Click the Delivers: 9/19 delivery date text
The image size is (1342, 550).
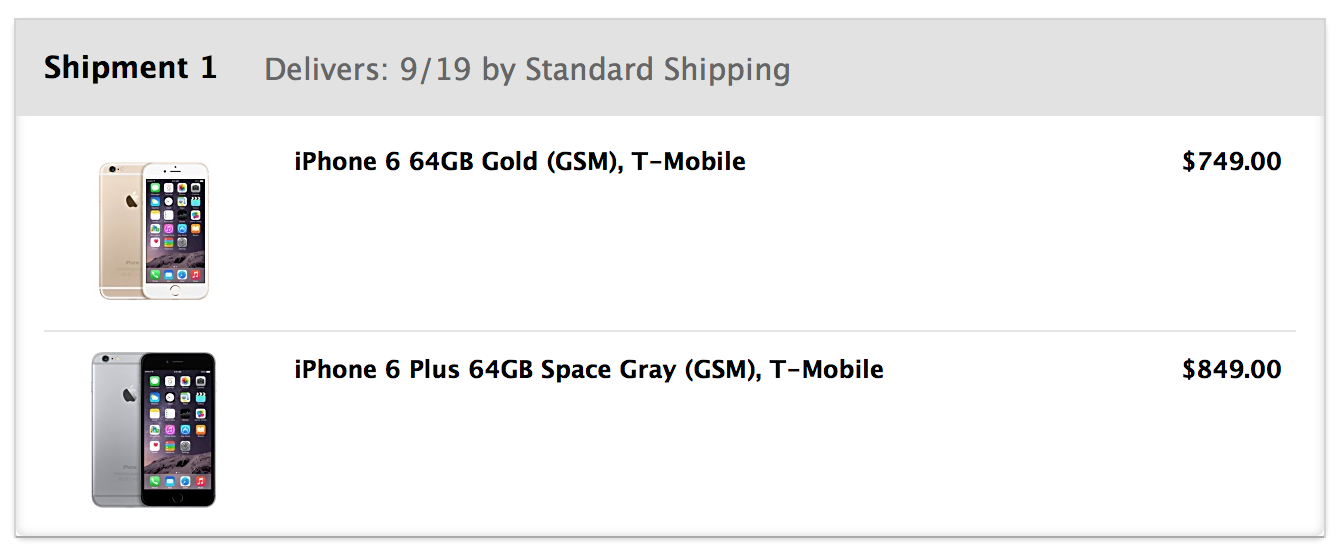368,70
